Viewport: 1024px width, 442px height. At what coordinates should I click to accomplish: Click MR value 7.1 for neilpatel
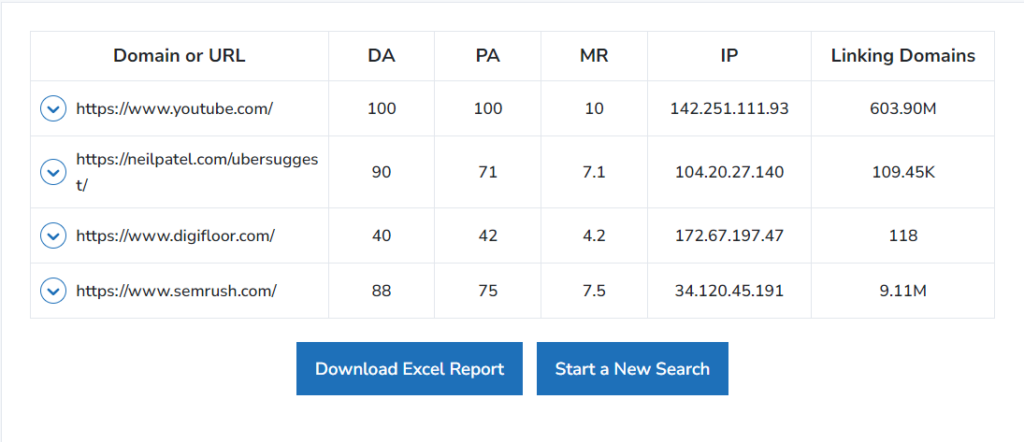click(594, 172)
